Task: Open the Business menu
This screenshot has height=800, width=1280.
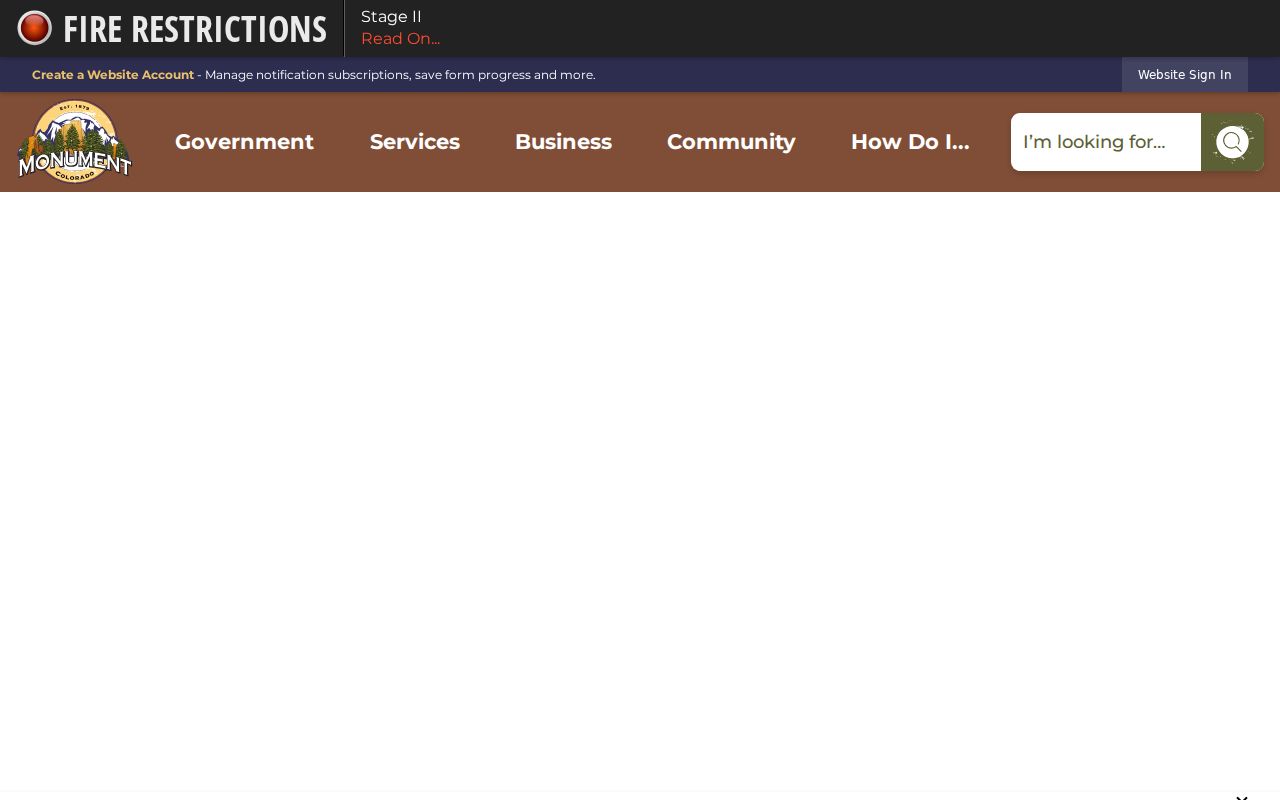Action: (563, 142)
